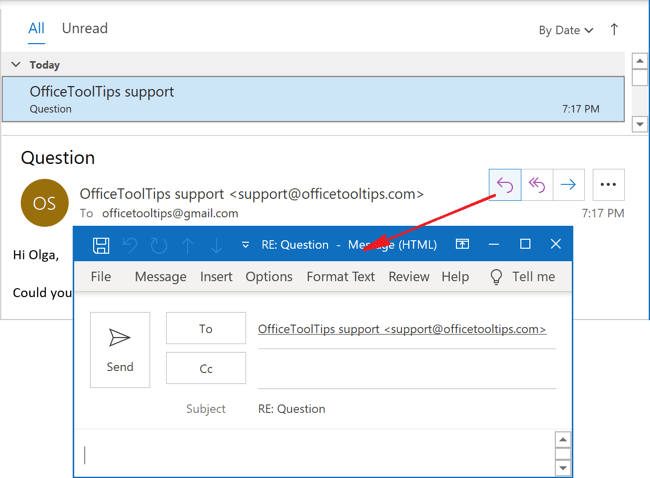Click the Cc button
The image size is (650, 478).
point(206,368)
